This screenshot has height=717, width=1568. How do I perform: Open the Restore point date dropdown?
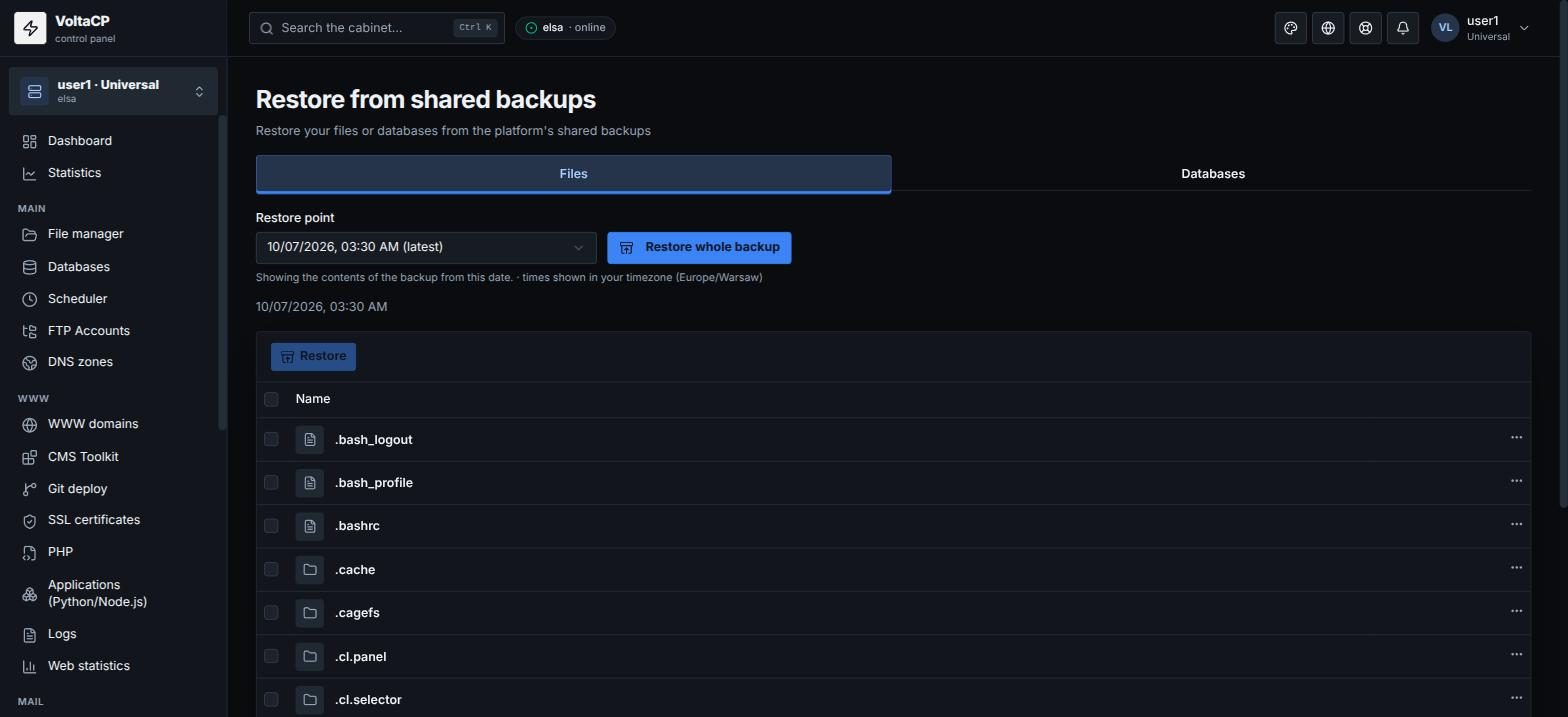426,248
